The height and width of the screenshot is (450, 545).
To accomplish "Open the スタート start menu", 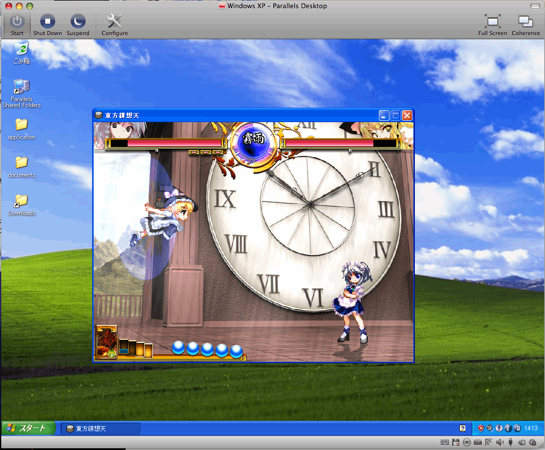I will click(x=28, y=428).
